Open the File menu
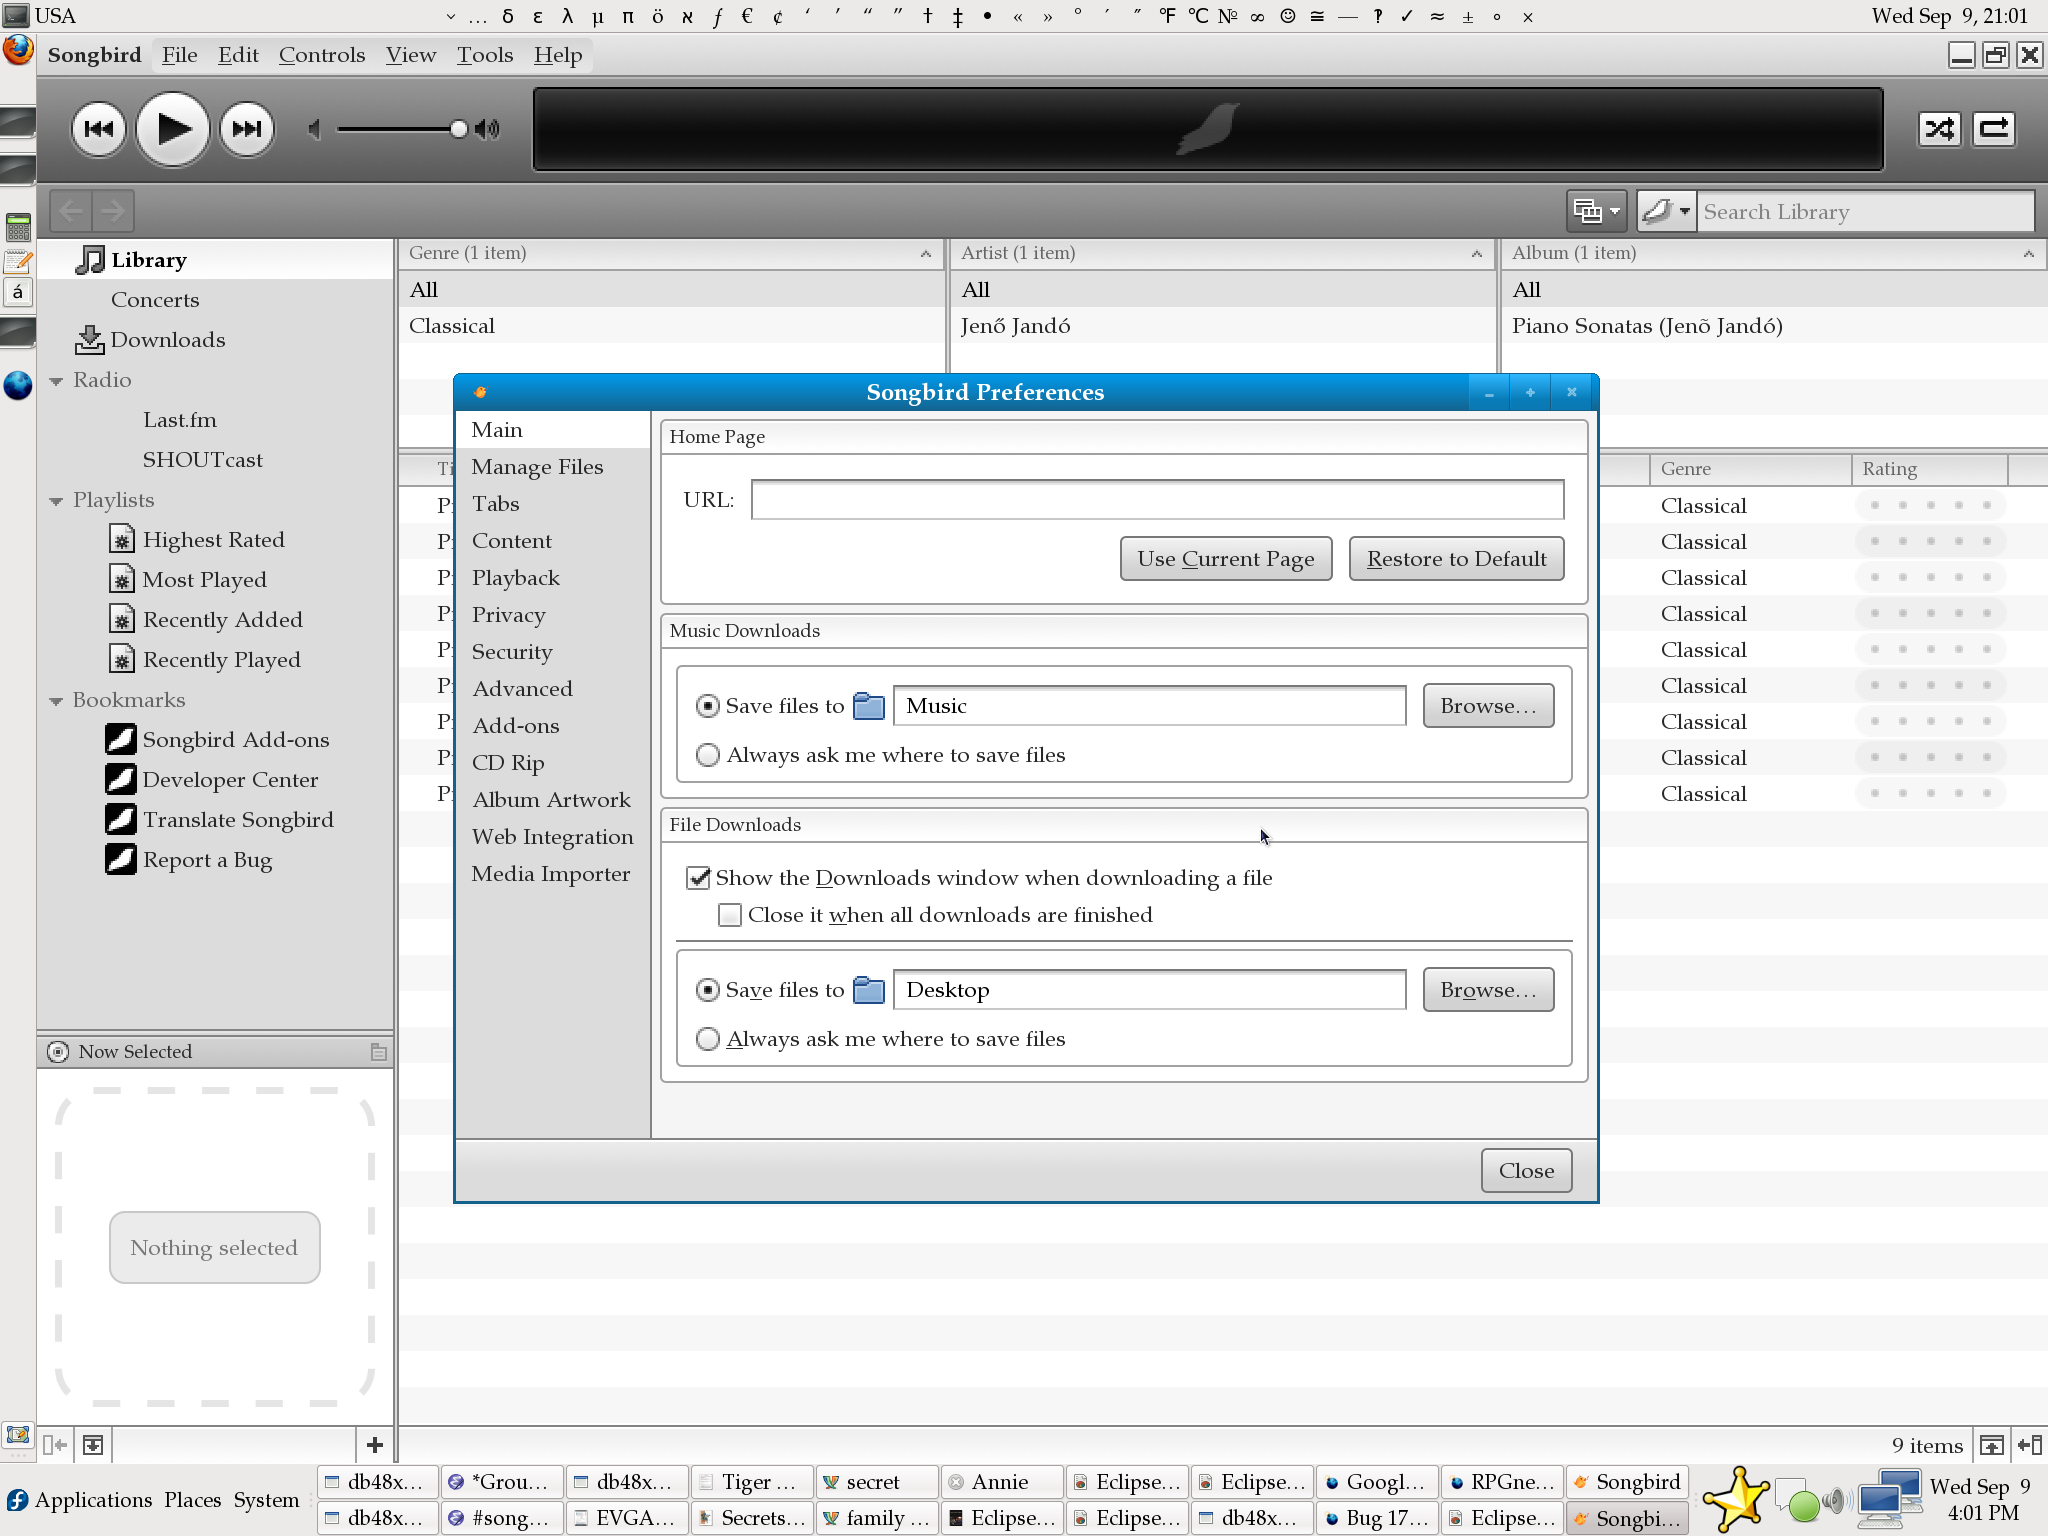2048x1536 pixels. [x=180, y=55]
